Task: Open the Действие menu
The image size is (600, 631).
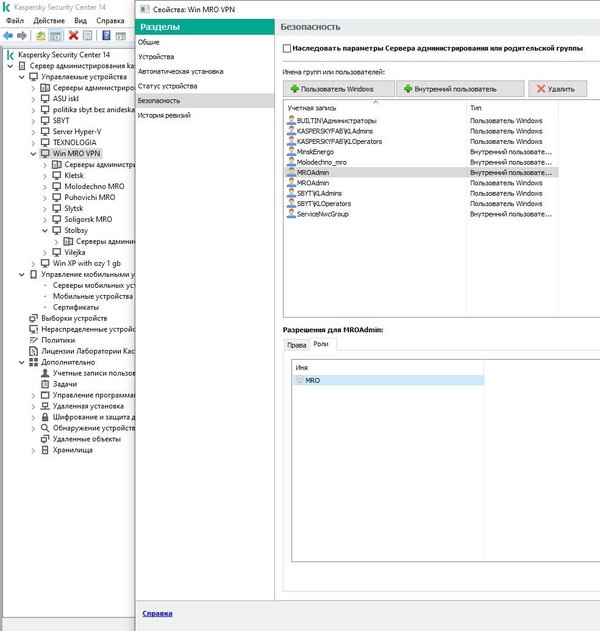Action: coord(48,20)
